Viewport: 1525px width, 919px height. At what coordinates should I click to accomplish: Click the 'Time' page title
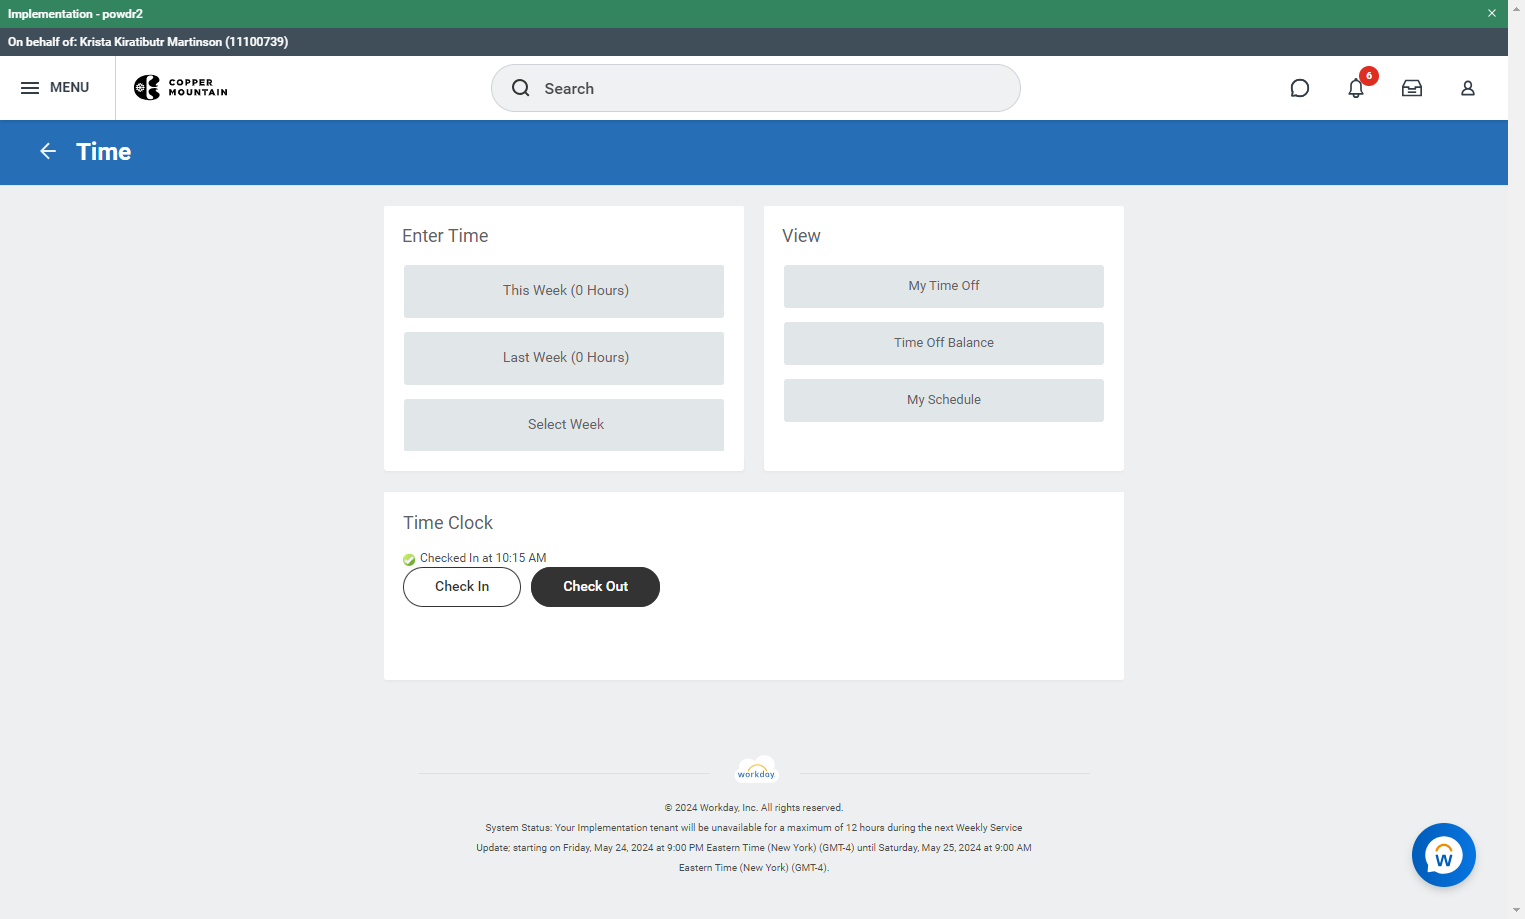tap(104, 151)
